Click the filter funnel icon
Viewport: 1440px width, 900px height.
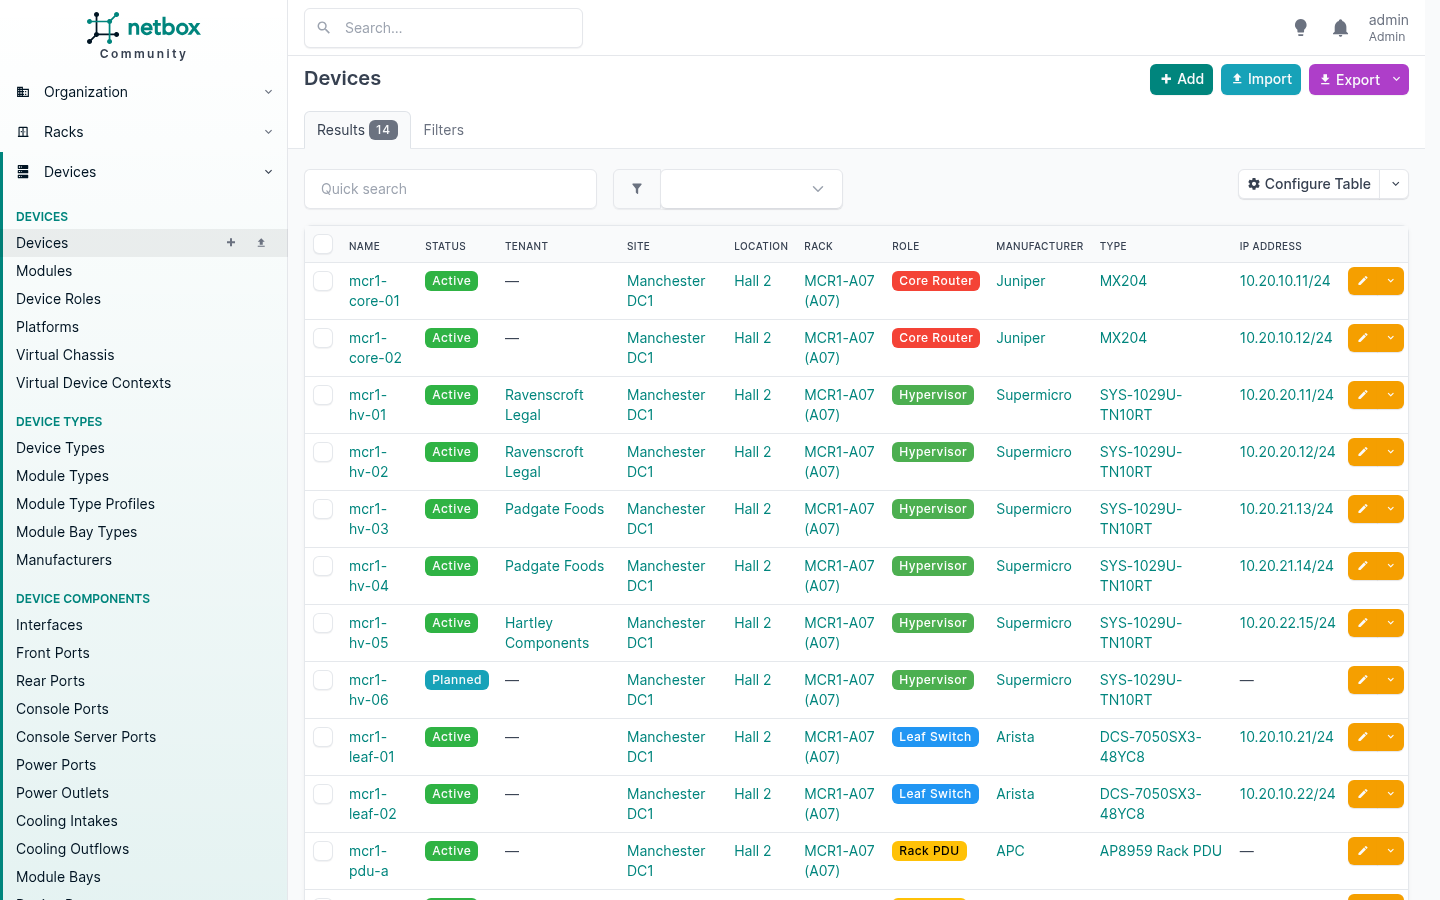[637, 189]
